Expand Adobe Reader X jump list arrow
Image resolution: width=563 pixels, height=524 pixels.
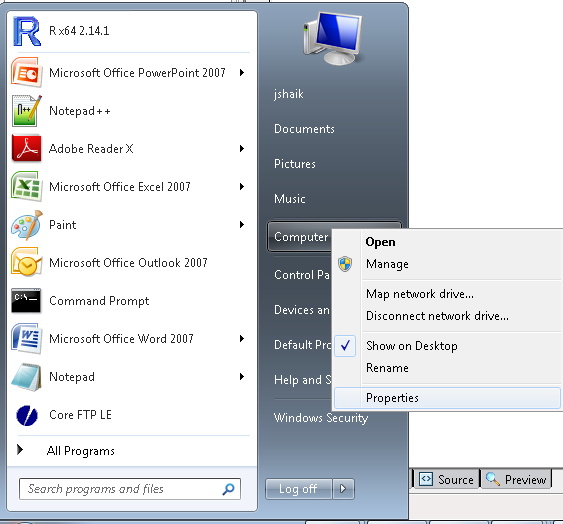[242, 148]
